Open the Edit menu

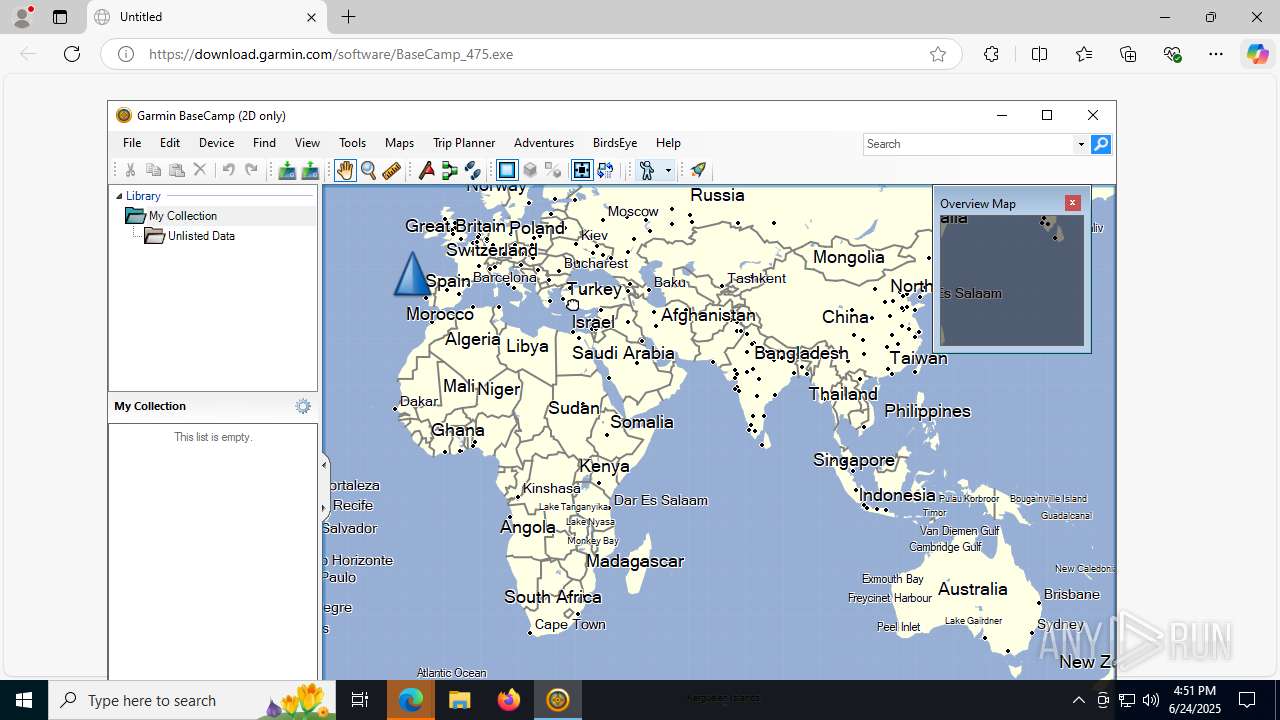(x=170, y=143)
